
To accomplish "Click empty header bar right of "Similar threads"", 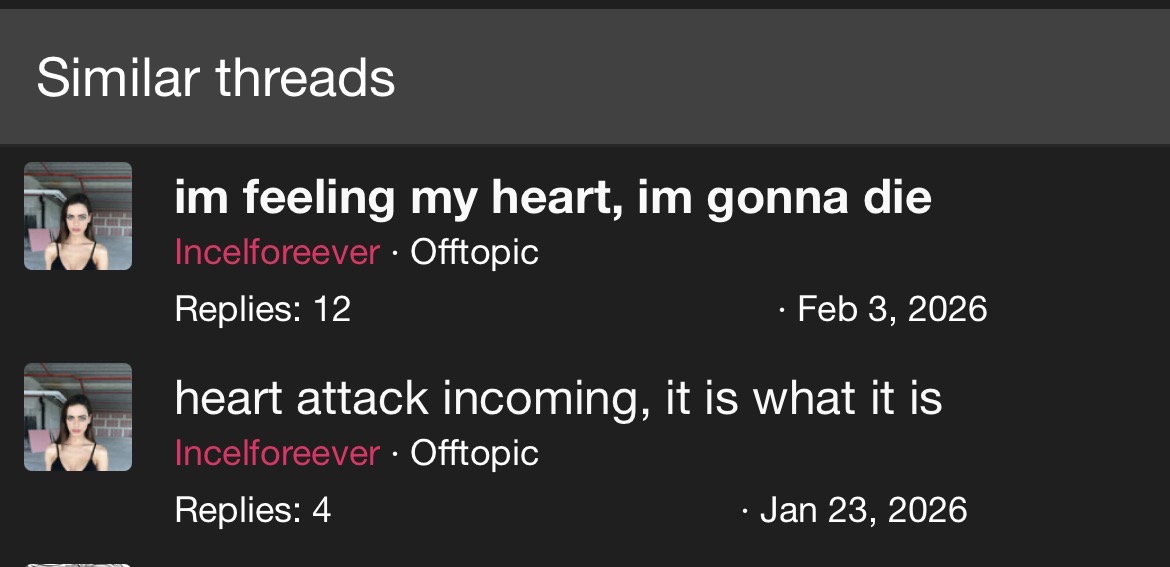I will 780,78.
